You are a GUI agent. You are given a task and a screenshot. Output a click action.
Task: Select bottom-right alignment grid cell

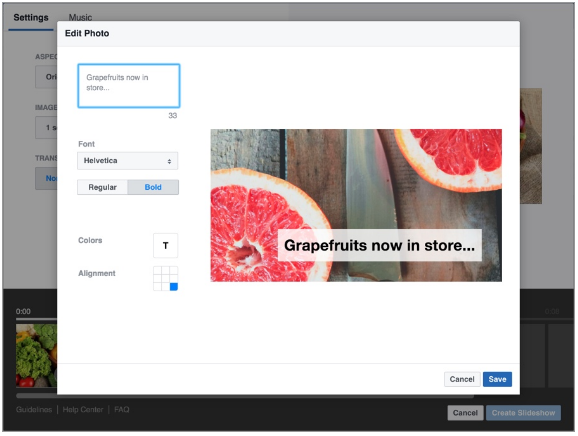[174, 286]
